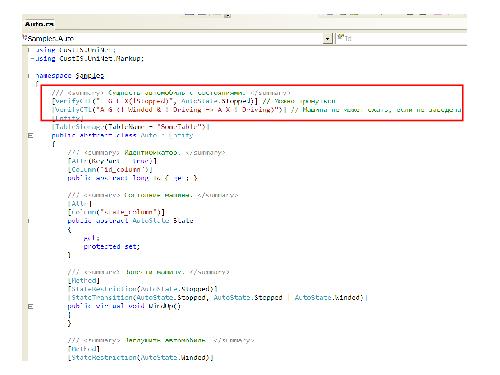The height and width of the screenshot is (375, 500).
Task: Open the Id member navigation combo box
Action: [401, 38]
